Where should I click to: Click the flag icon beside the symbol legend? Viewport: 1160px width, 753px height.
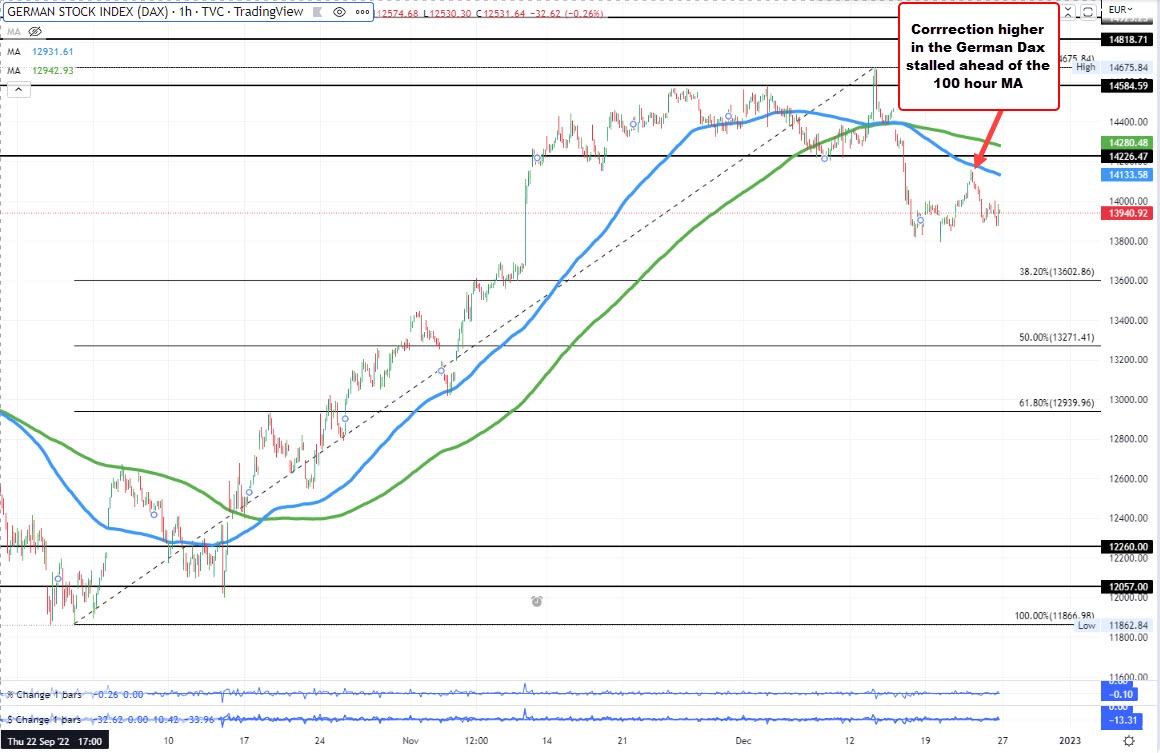[315, 12]
